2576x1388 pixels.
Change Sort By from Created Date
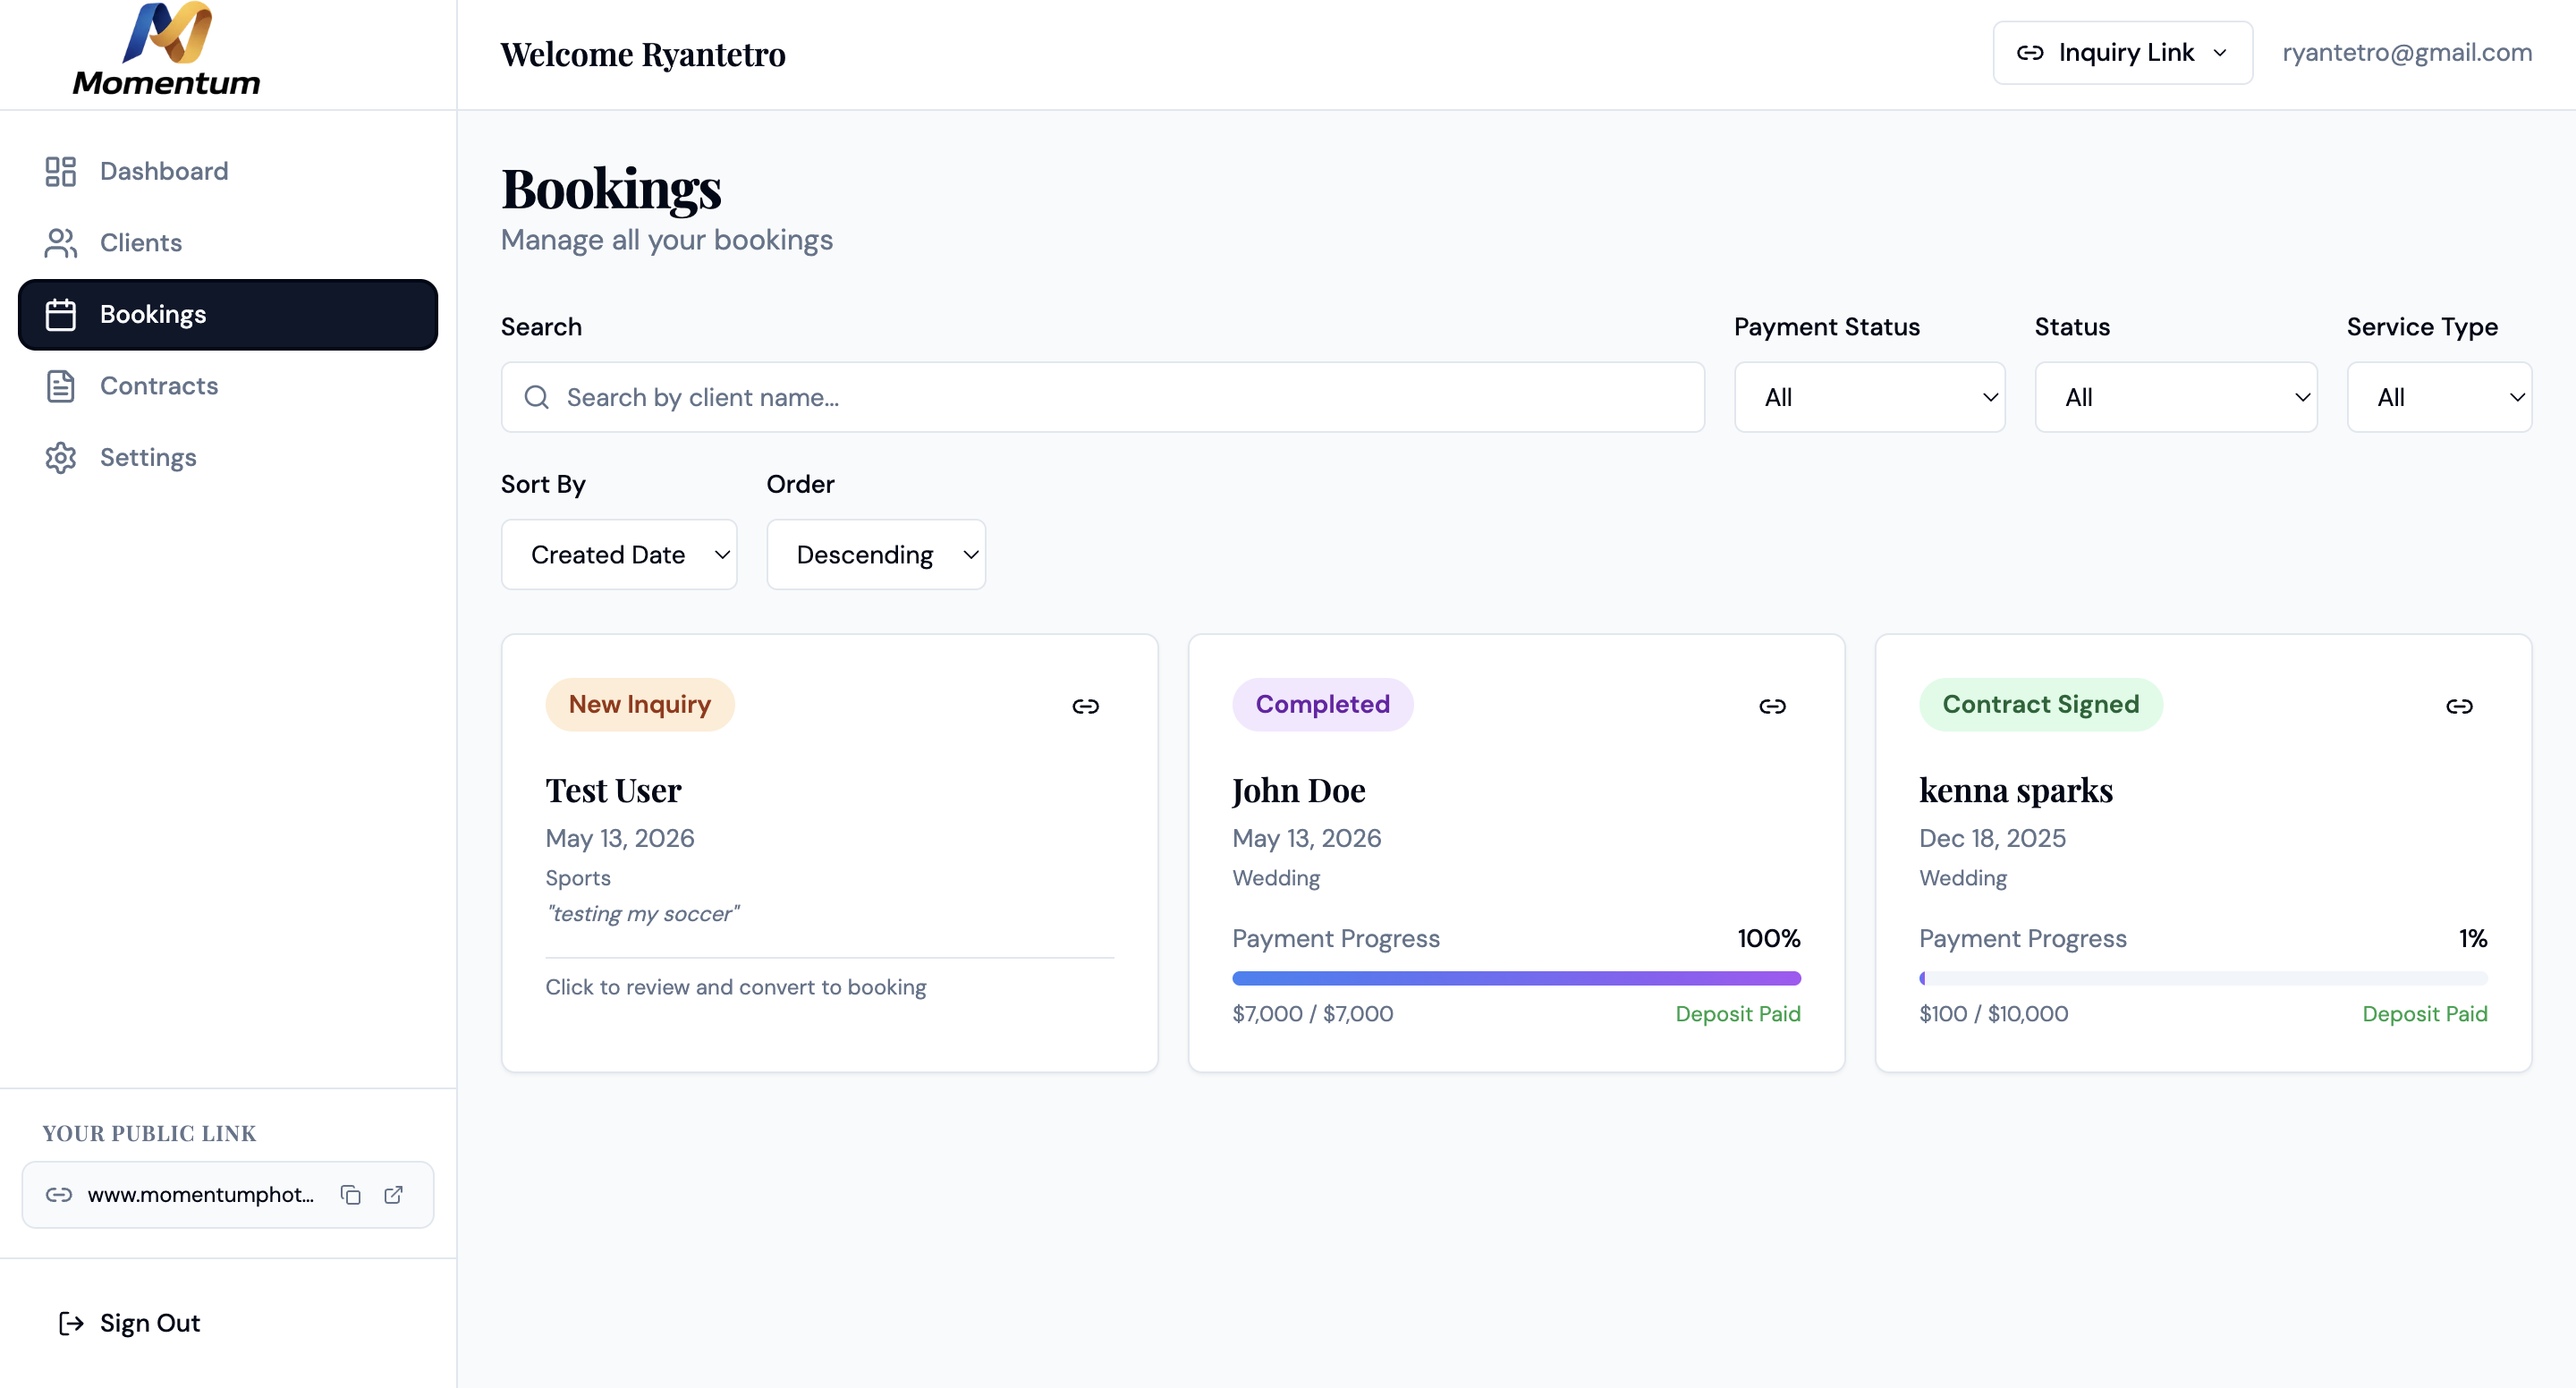[x=619, y=554]
